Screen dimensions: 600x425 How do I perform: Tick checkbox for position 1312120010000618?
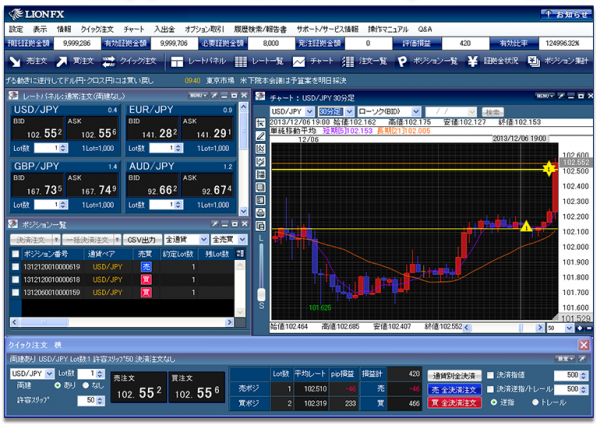(15, 280)
